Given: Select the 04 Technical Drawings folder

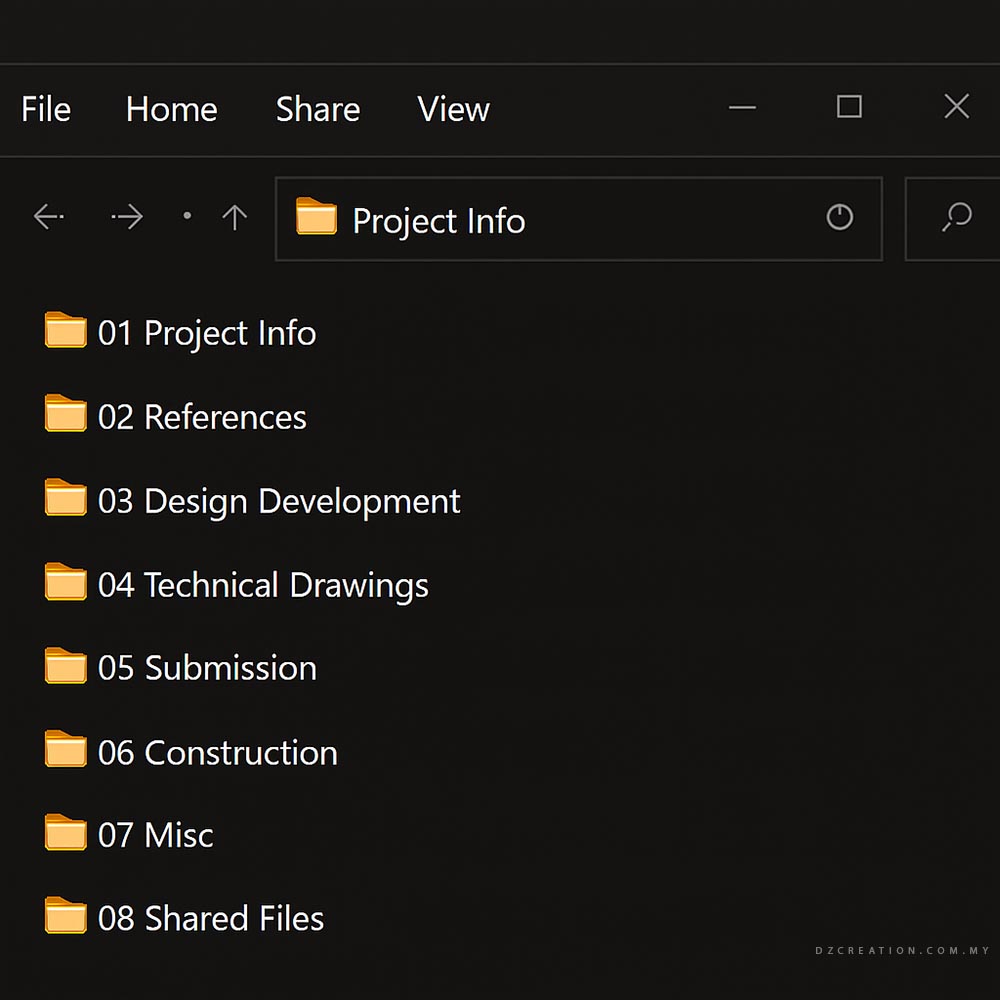Looking at the screenshot, I should [x=263, y=585].
